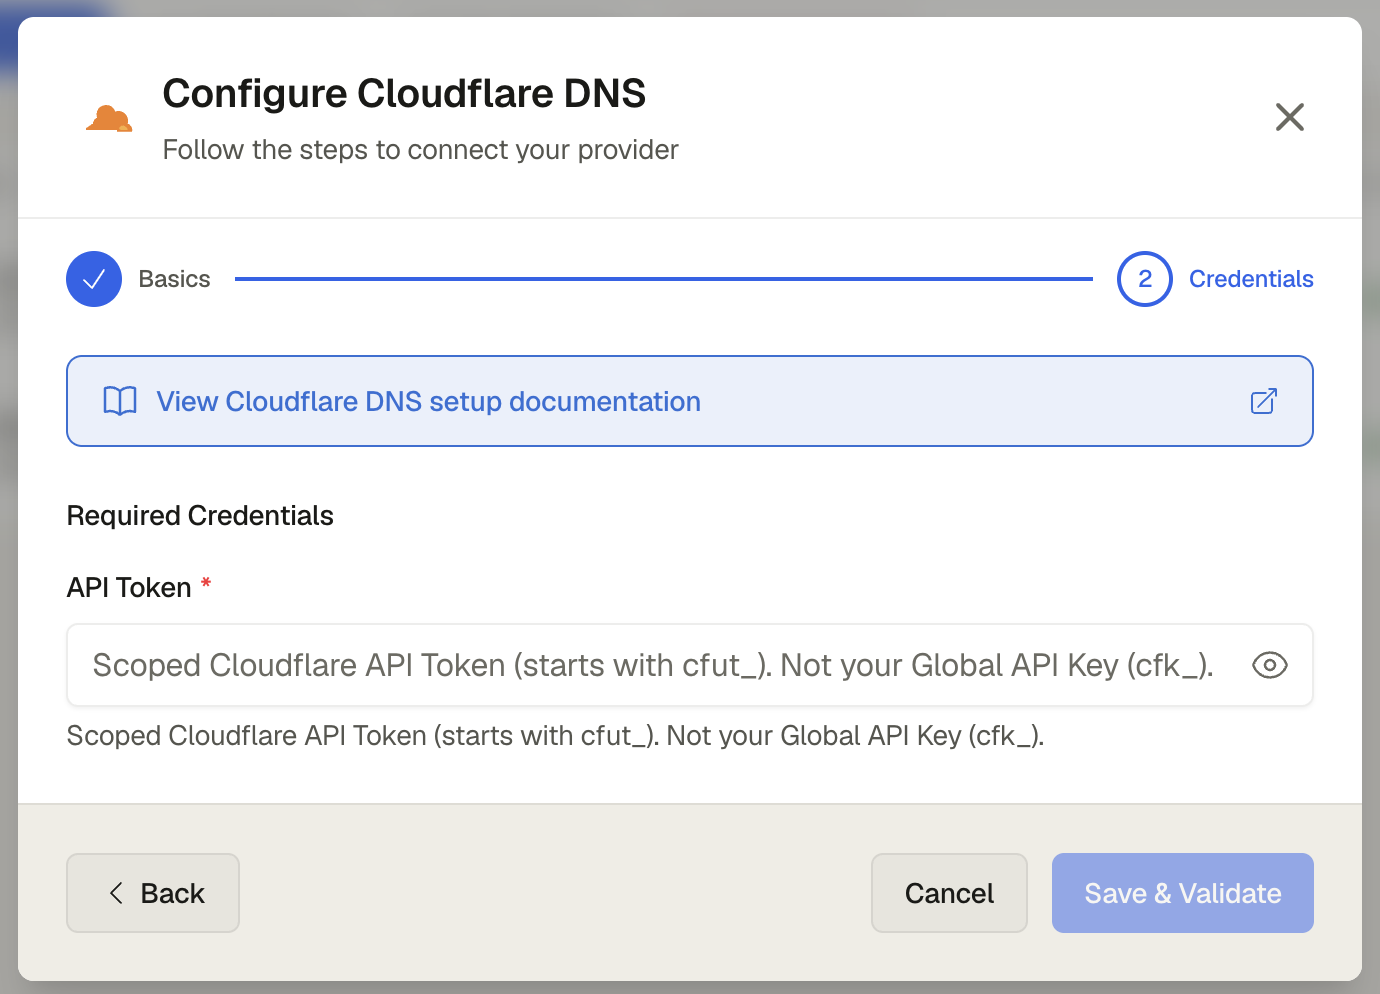Viewport: 1380px width, 994px height.
Task: Click the Save & Validate button
Action: point(1183,893)
